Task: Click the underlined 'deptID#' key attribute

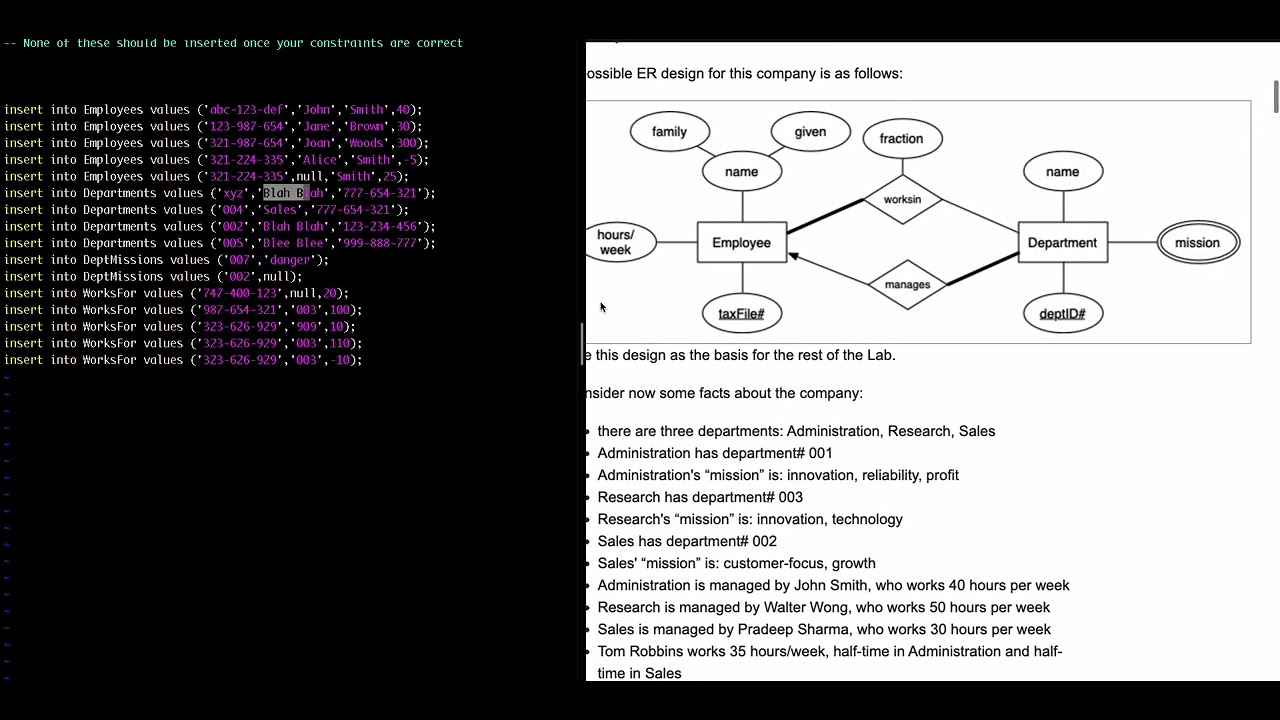Action: tap(1062, 314)
